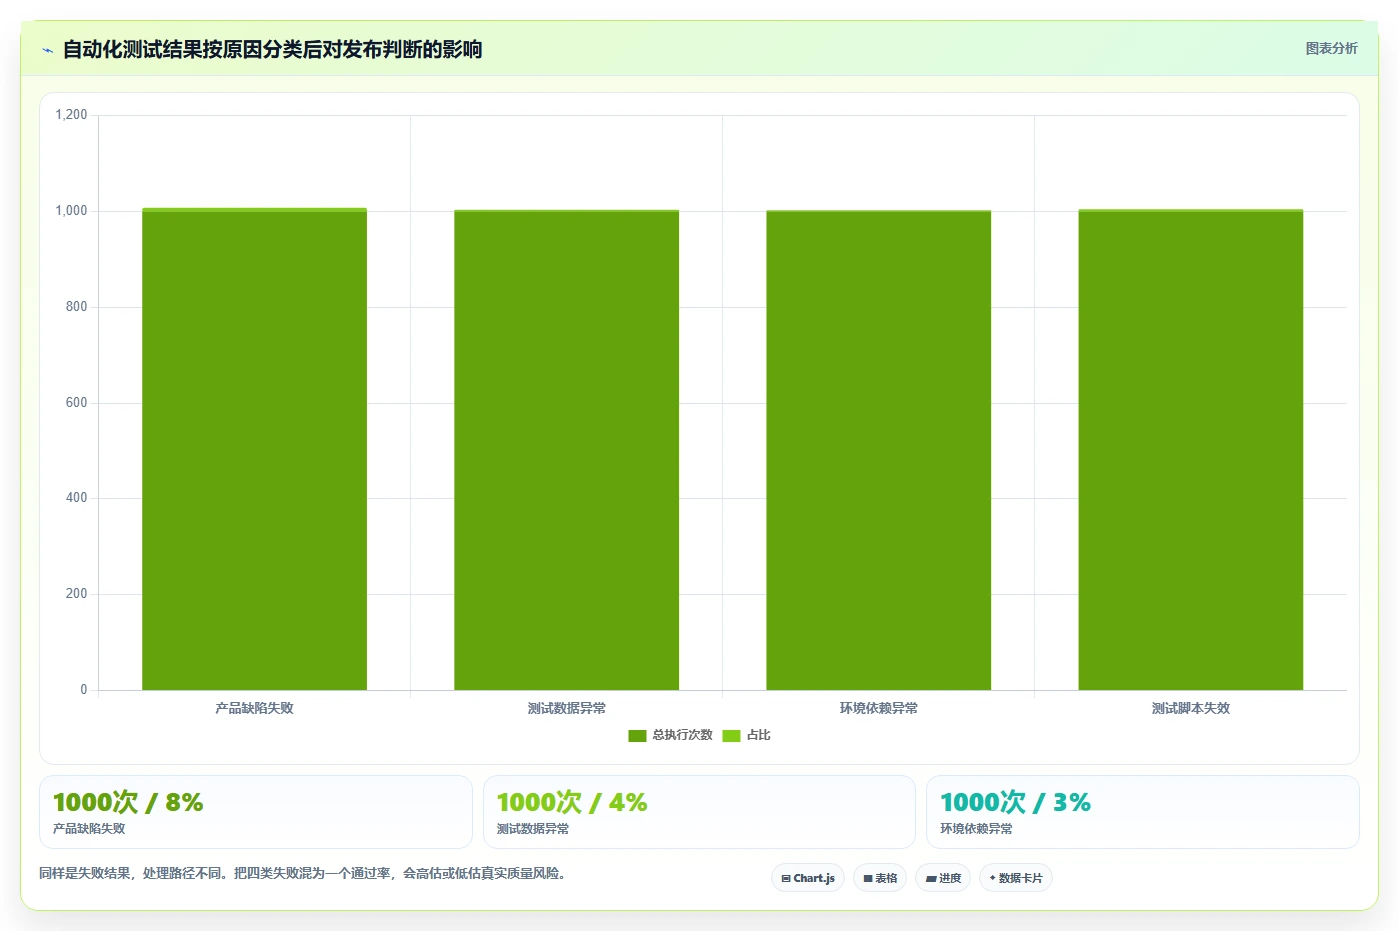
Task: Click the 测试数据异常 bar in chart
Action: point(566,450)
